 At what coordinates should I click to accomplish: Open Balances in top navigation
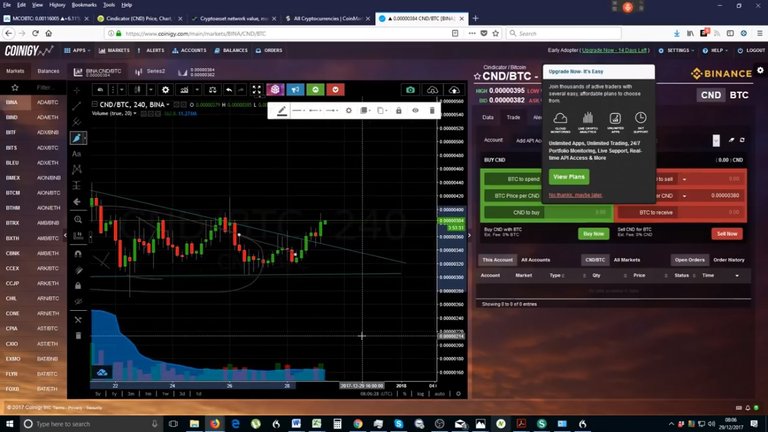coord(231,50)
